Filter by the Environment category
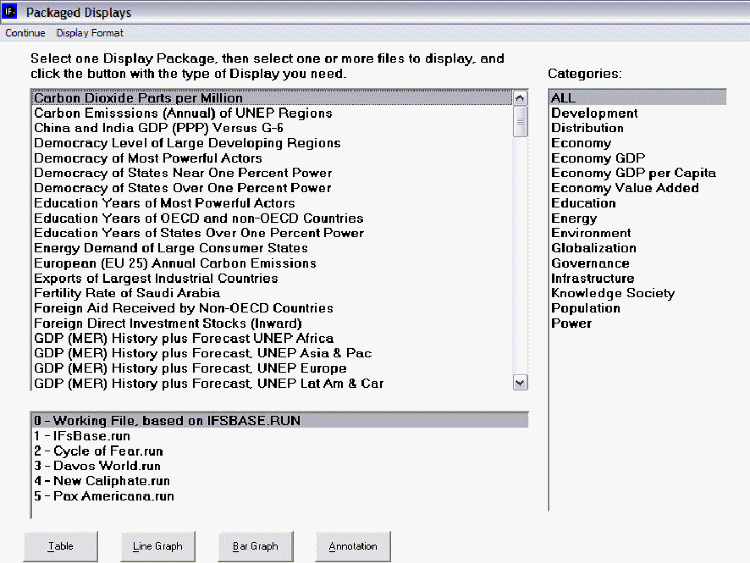Screen dimensions: 750x563 point(591,233)
